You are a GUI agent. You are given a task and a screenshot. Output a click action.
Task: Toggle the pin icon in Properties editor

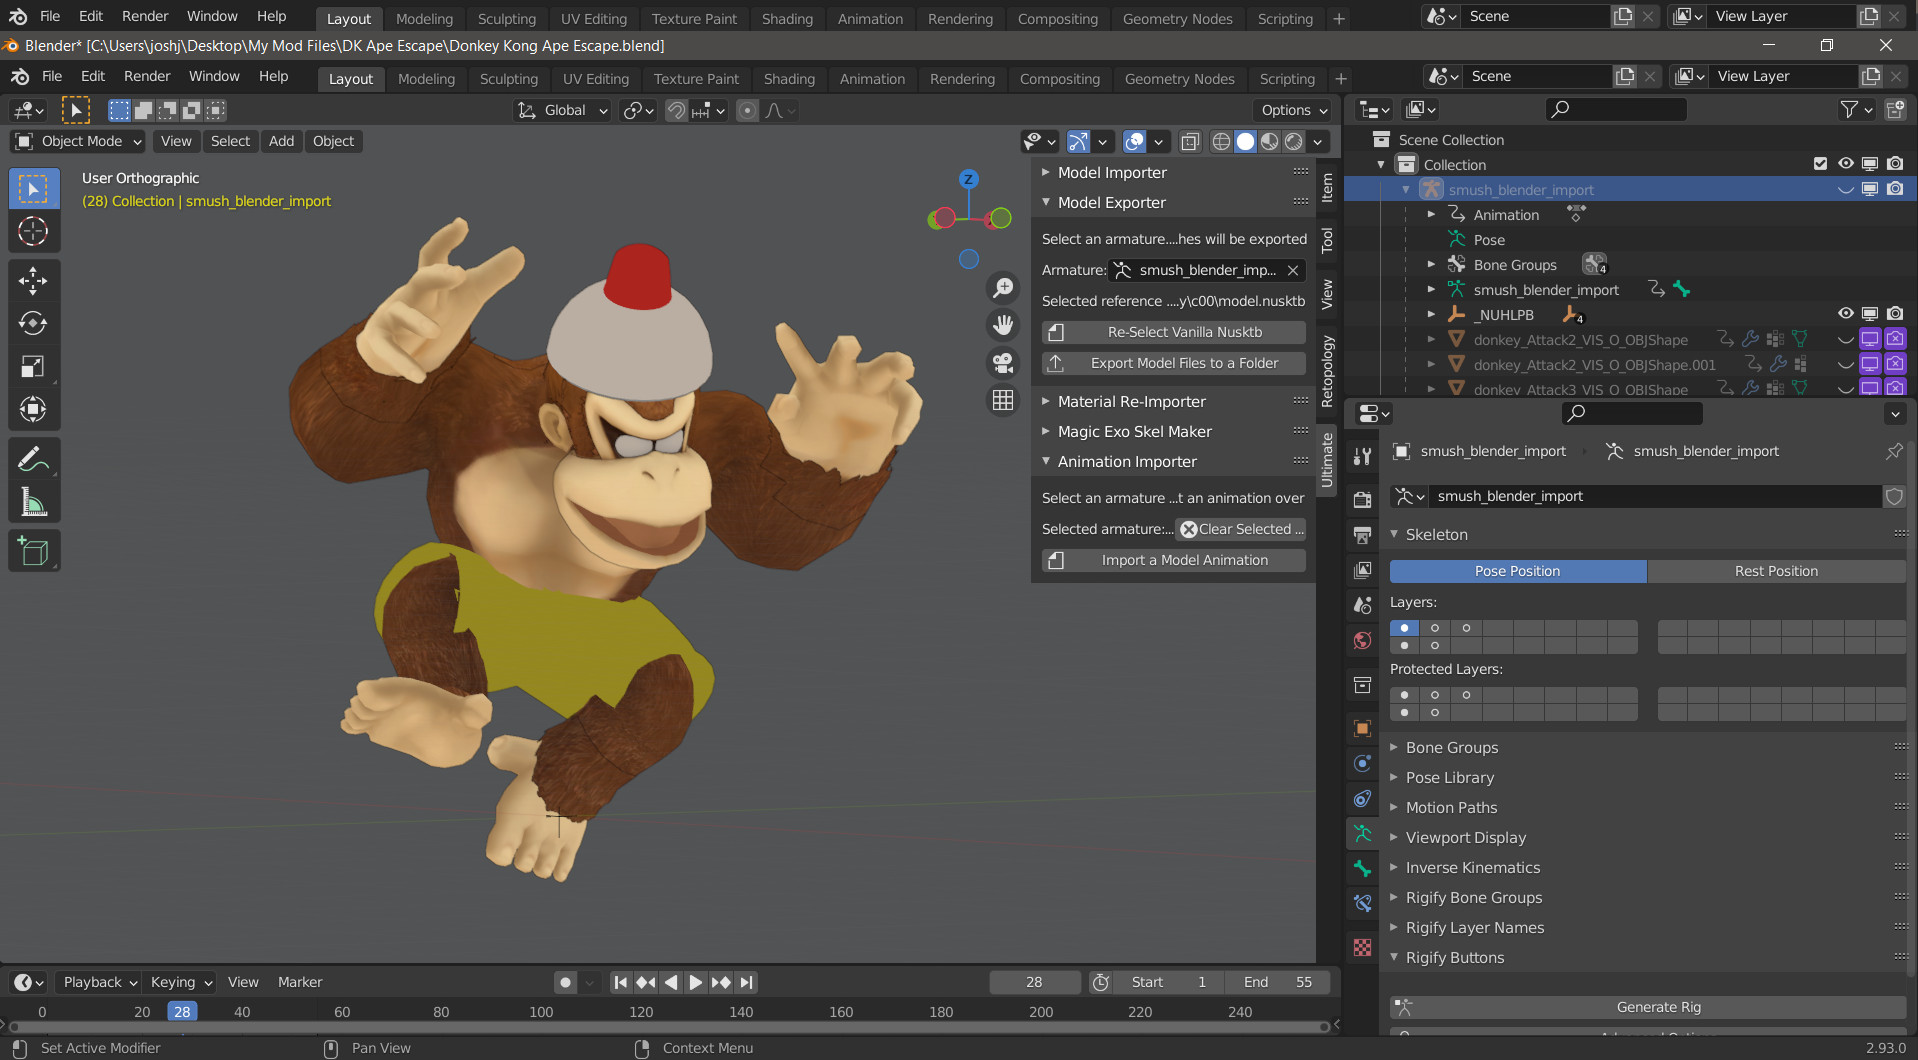[1894, 451]
